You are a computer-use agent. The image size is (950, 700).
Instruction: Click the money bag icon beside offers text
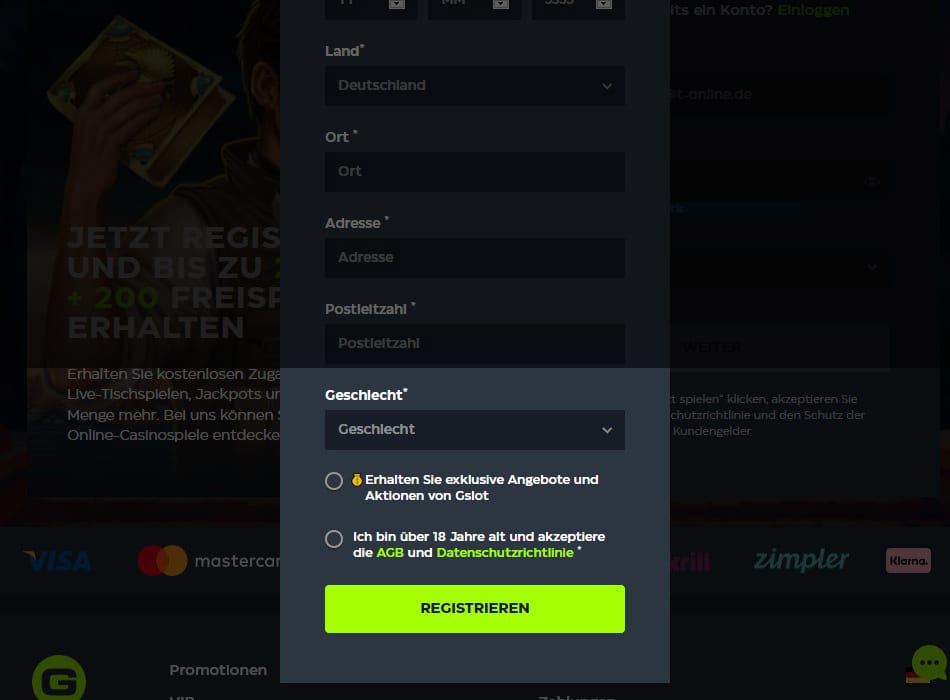tap(357, 480)
